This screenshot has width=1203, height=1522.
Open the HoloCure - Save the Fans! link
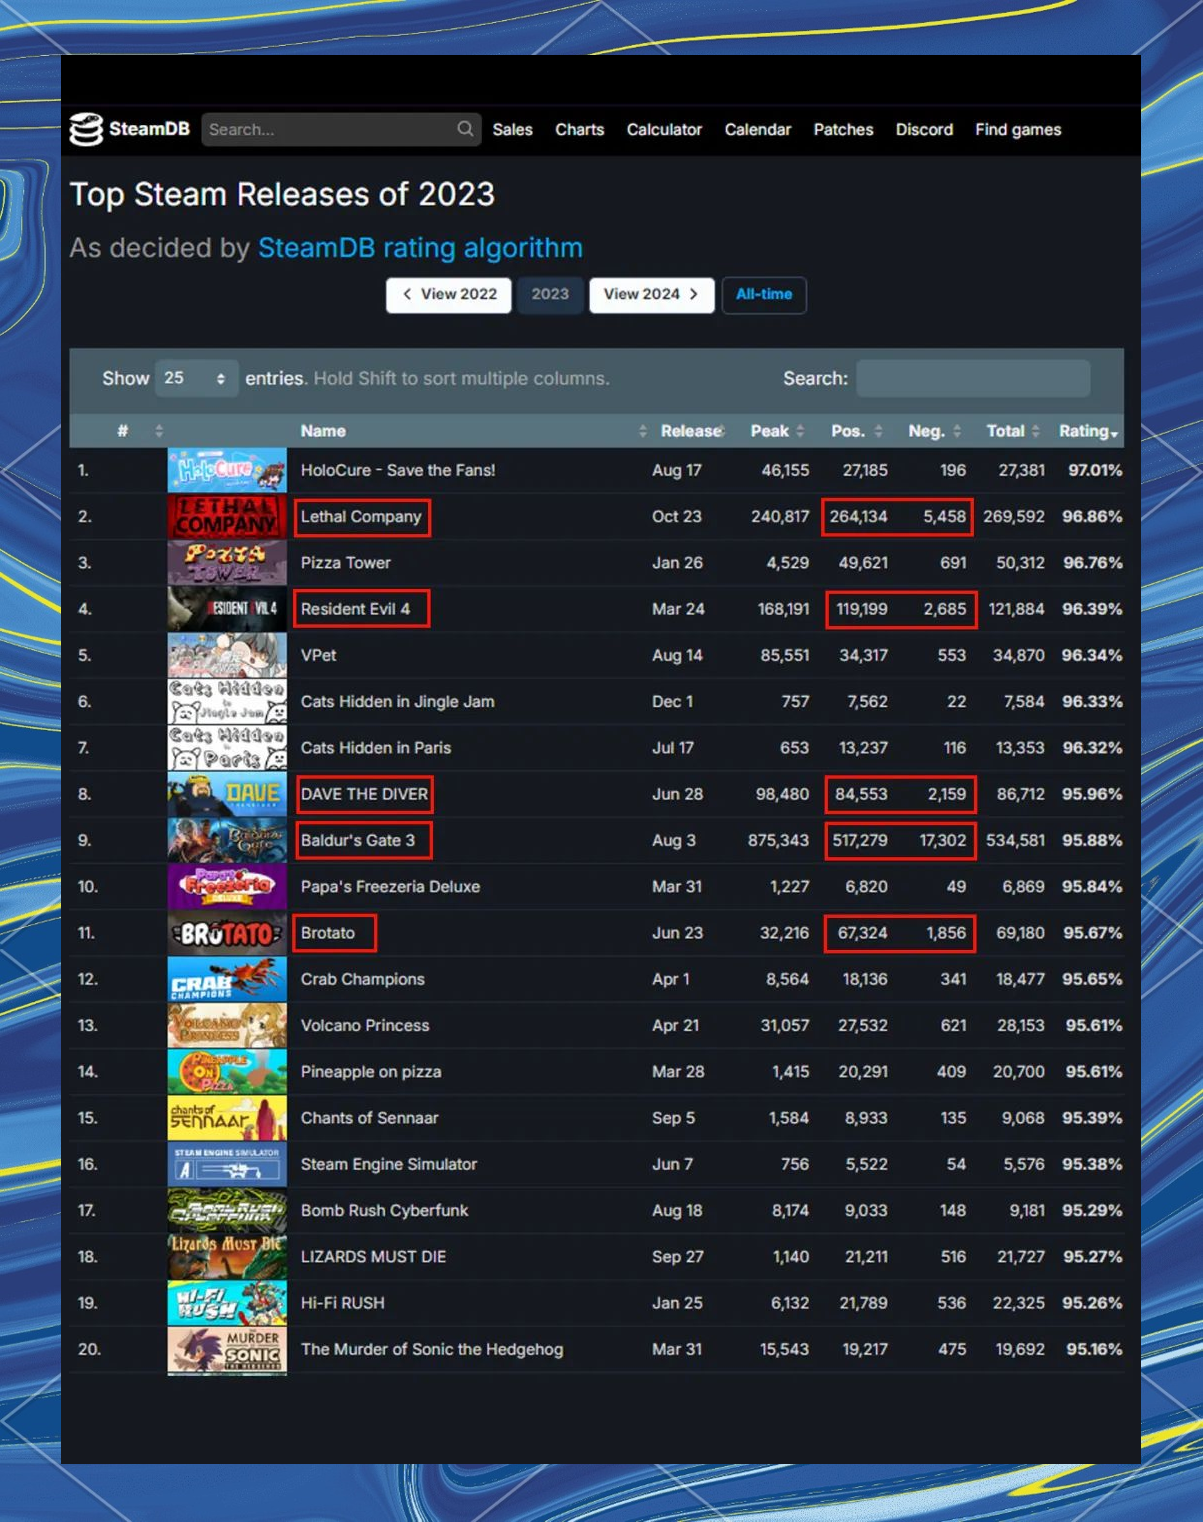[398, 470]
